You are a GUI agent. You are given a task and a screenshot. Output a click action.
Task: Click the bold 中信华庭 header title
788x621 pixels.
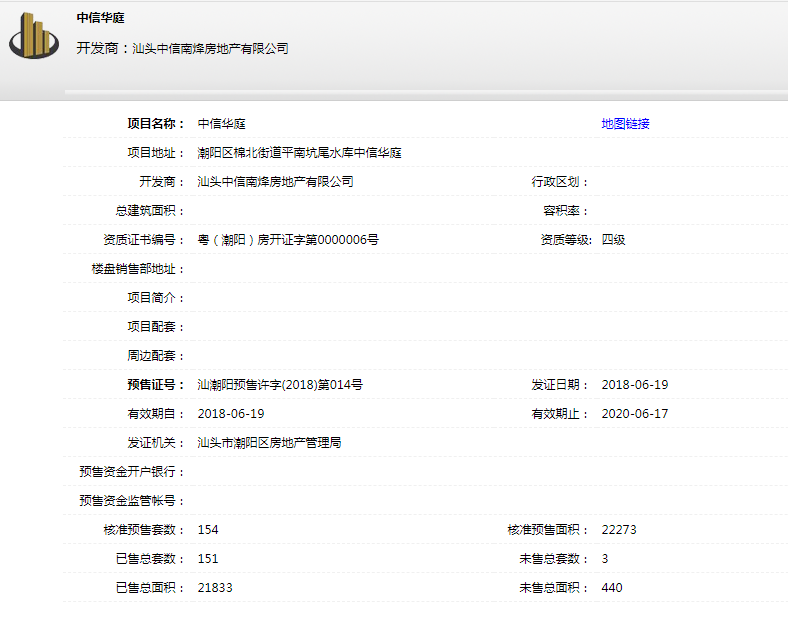tap(101, 18)
